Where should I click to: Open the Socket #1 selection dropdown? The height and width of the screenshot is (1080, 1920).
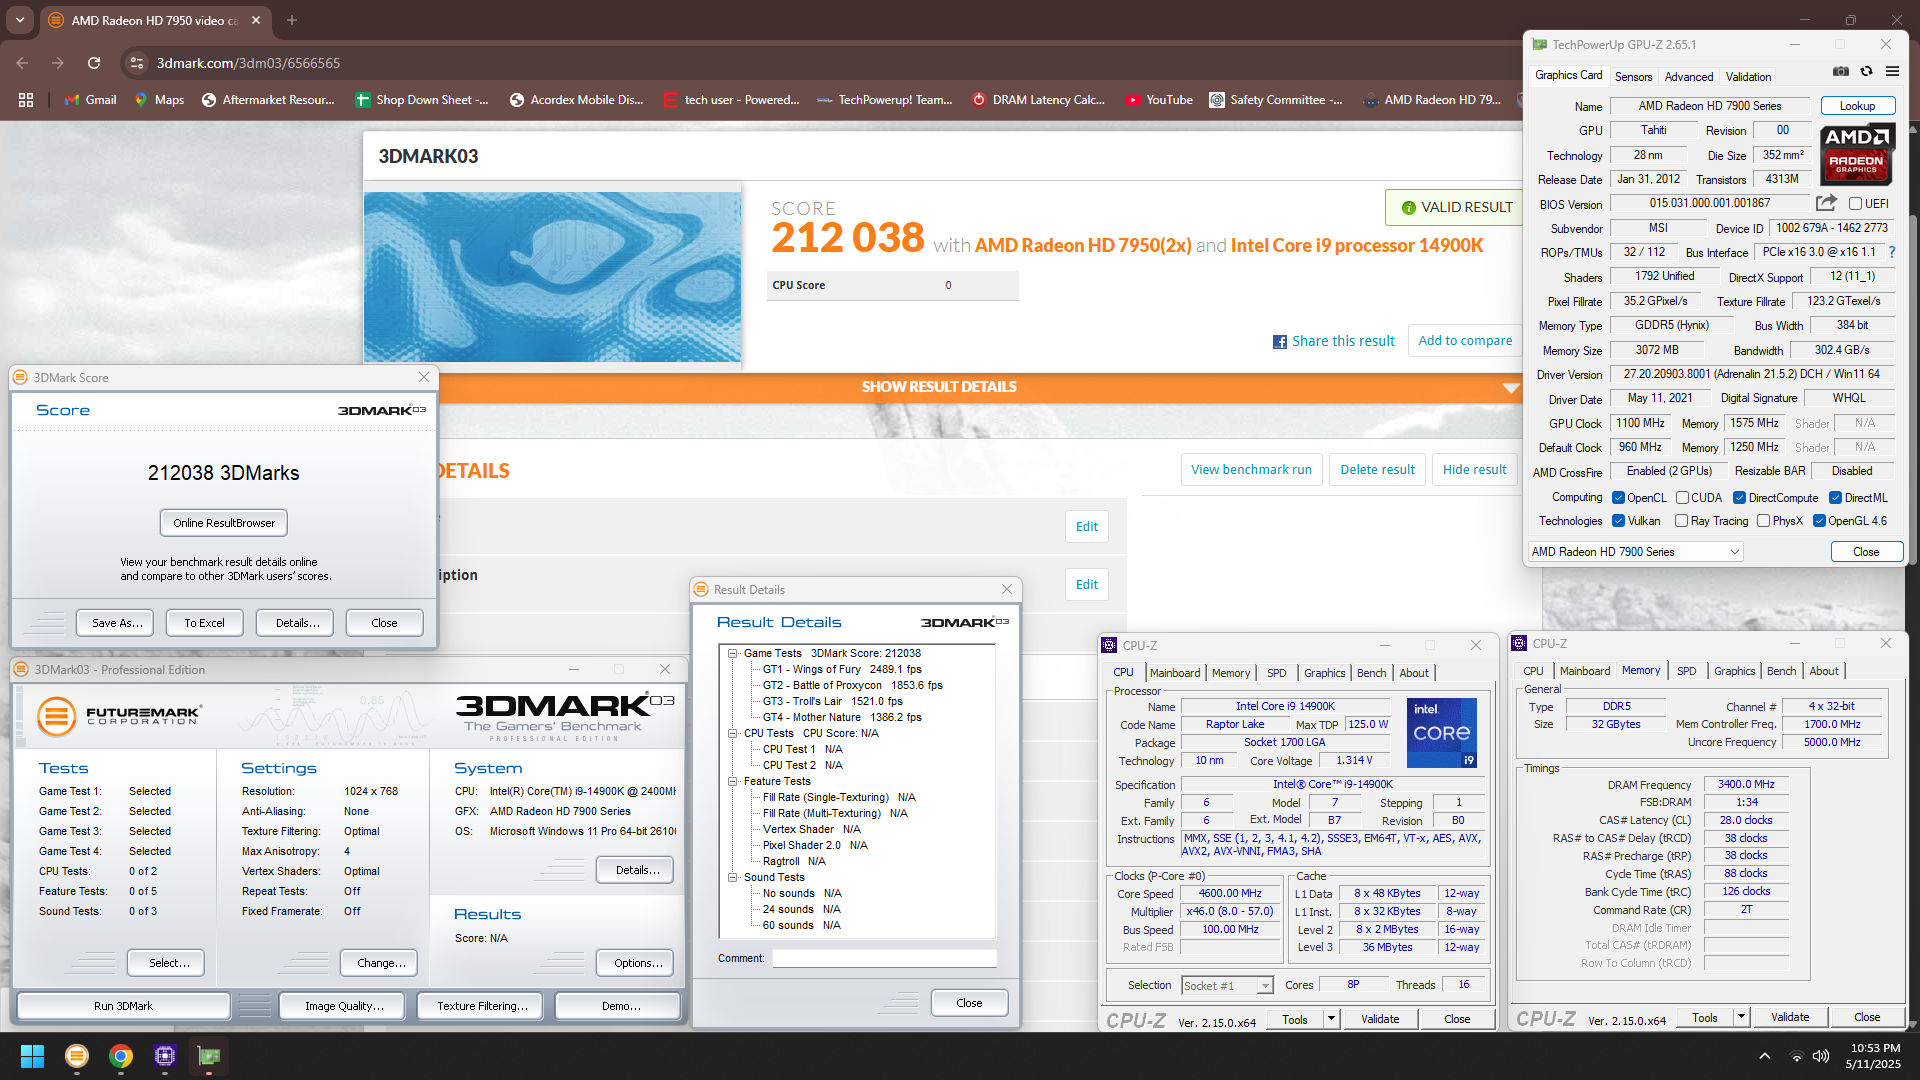(x=1227, y=985)
